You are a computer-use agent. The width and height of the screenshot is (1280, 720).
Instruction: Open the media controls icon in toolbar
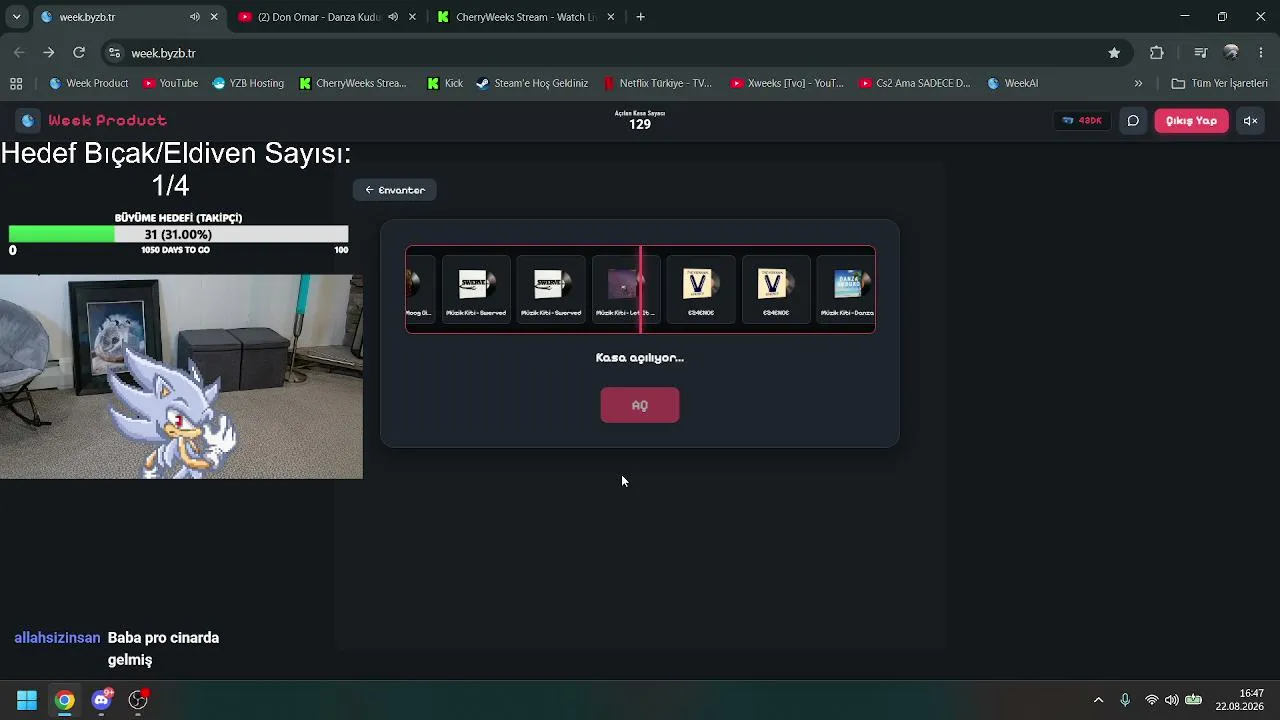pos(1201,53)
